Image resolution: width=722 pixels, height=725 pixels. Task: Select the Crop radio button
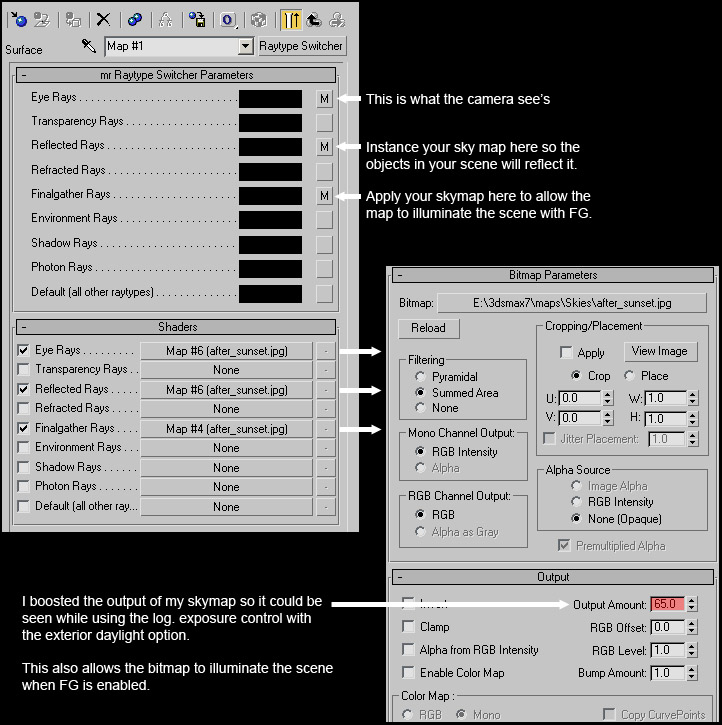(x=575, y=375)
